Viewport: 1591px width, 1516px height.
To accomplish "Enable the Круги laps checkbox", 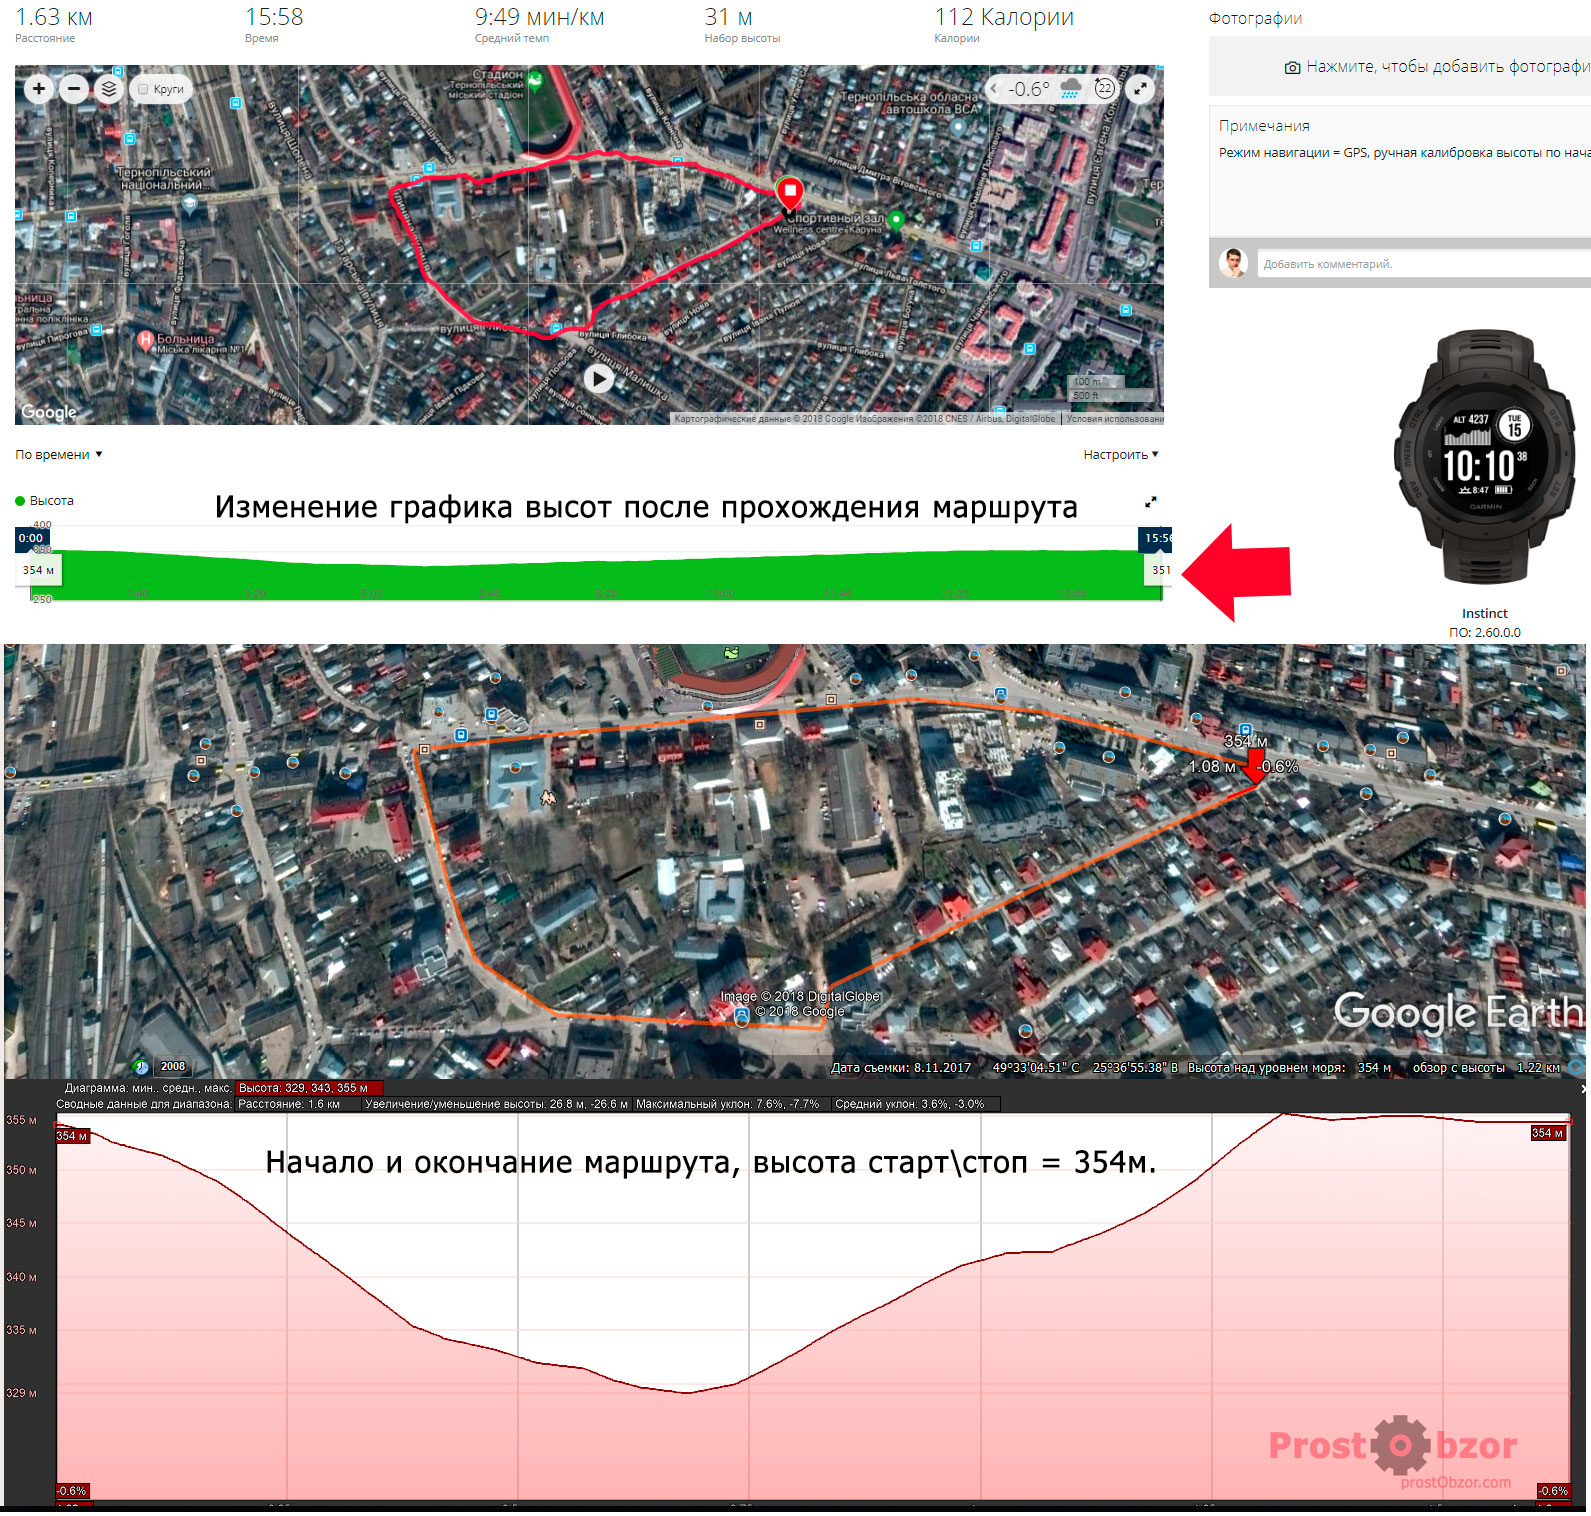I will [144, 90].
